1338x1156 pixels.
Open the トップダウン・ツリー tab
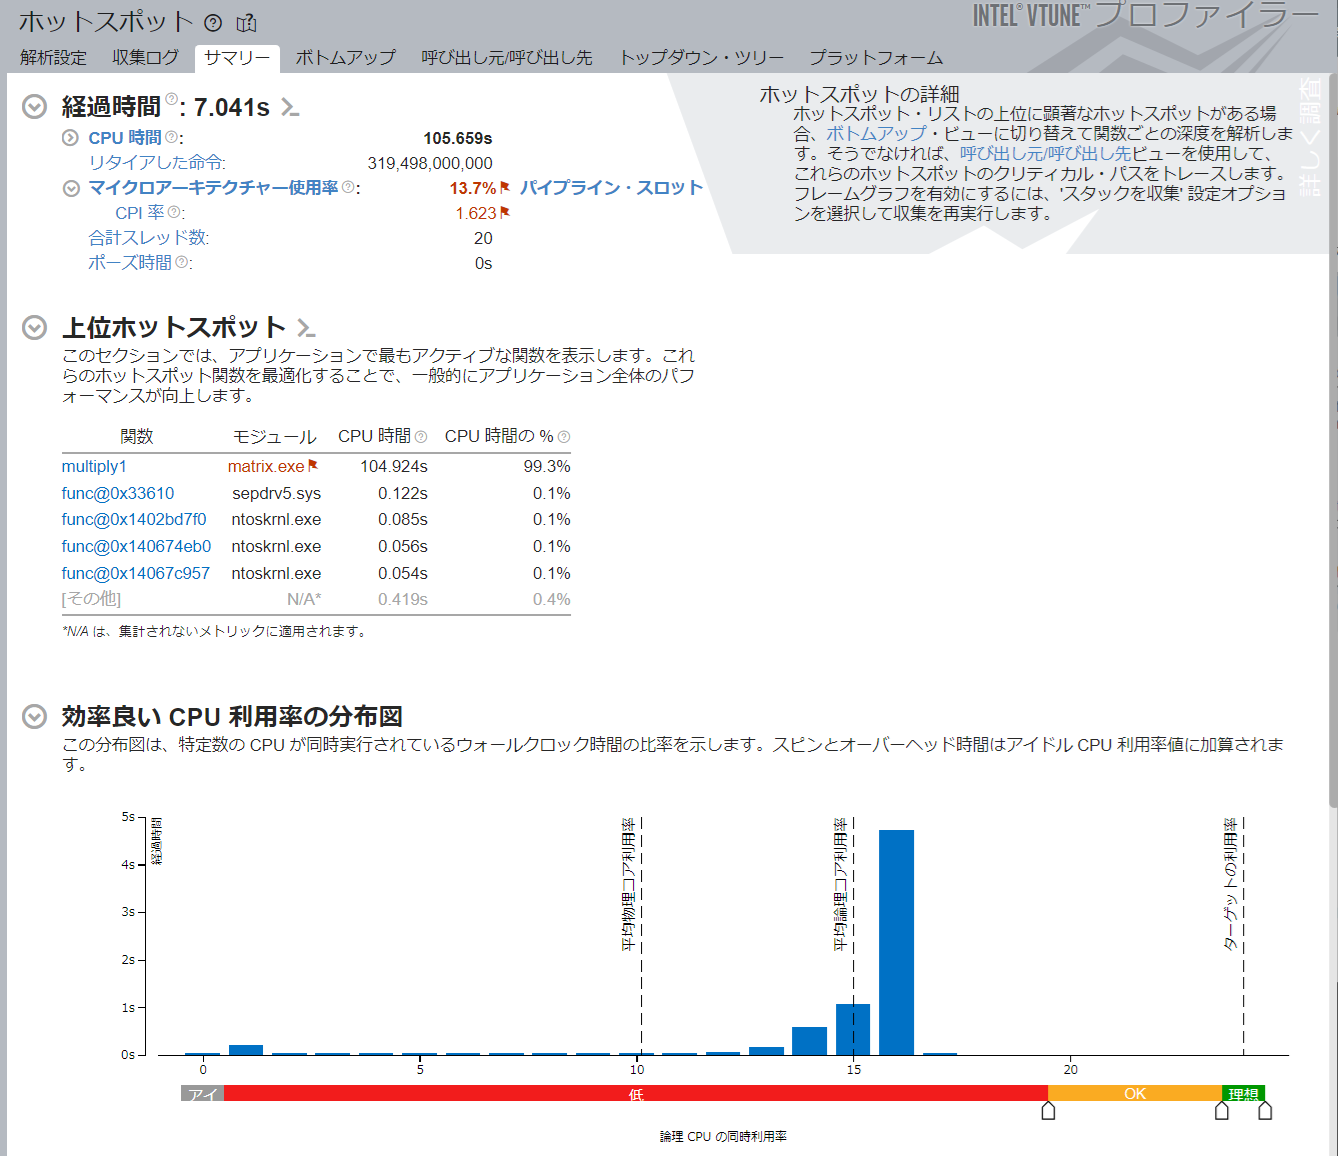[701, 58]
